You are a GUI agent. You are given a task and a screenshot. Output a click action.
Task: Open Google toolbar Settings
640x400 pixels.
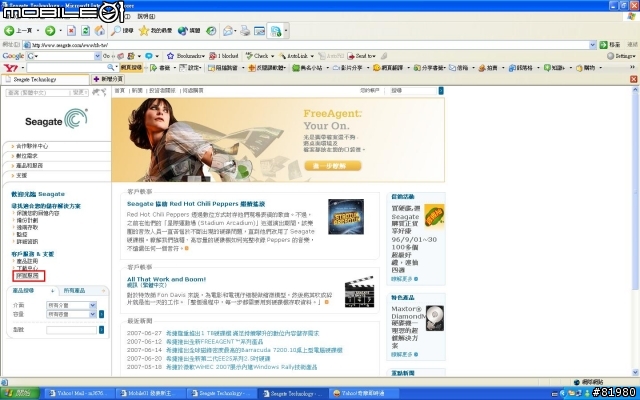tap(621, 56)
